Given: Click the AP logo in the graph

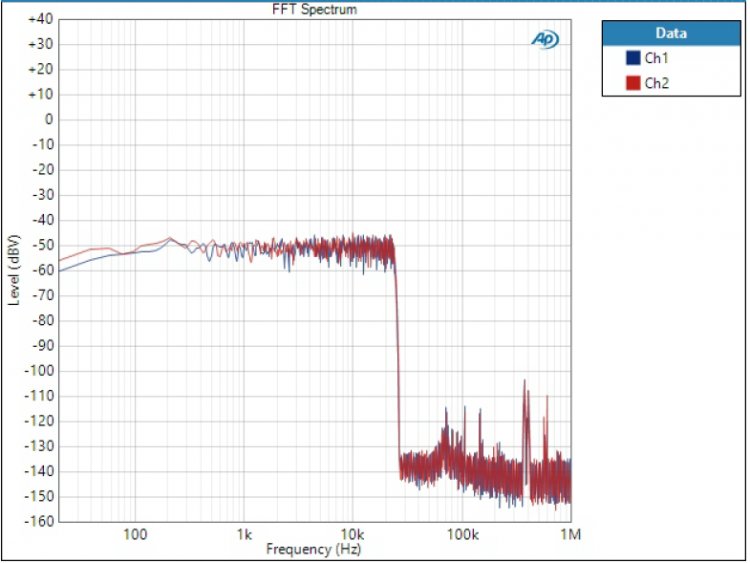Looking at the screenshot, I should click(x=545, y=39).
